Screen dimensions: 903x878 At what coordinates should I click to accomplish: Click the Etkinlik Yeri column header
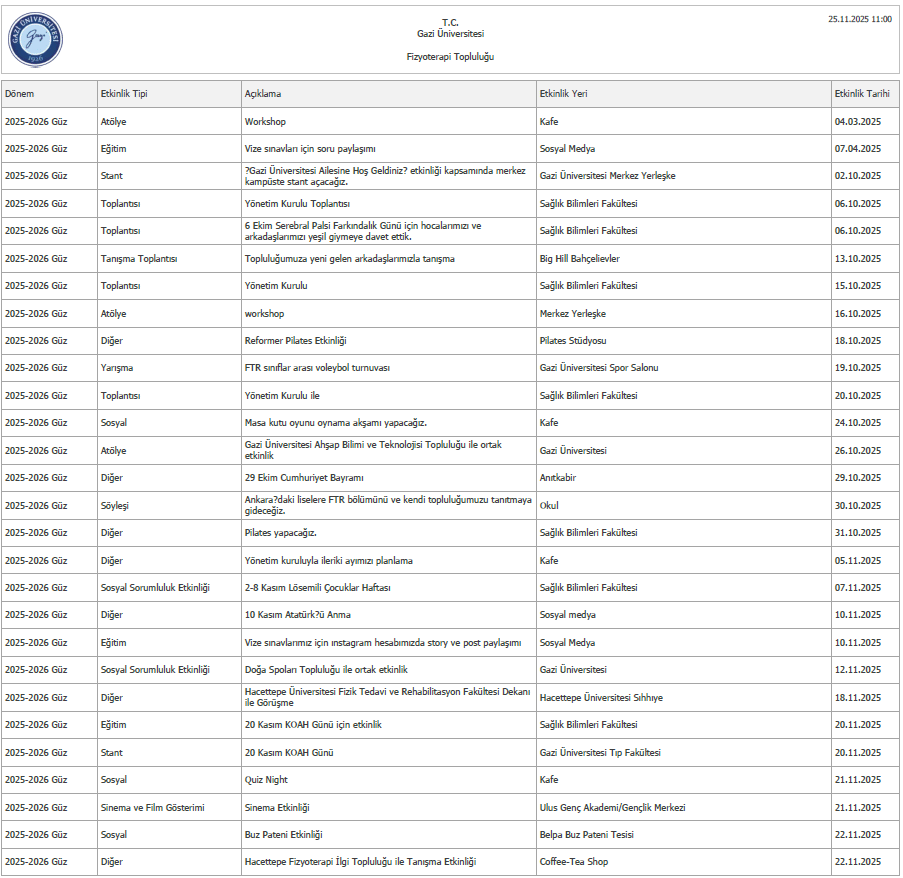point(563,94)
